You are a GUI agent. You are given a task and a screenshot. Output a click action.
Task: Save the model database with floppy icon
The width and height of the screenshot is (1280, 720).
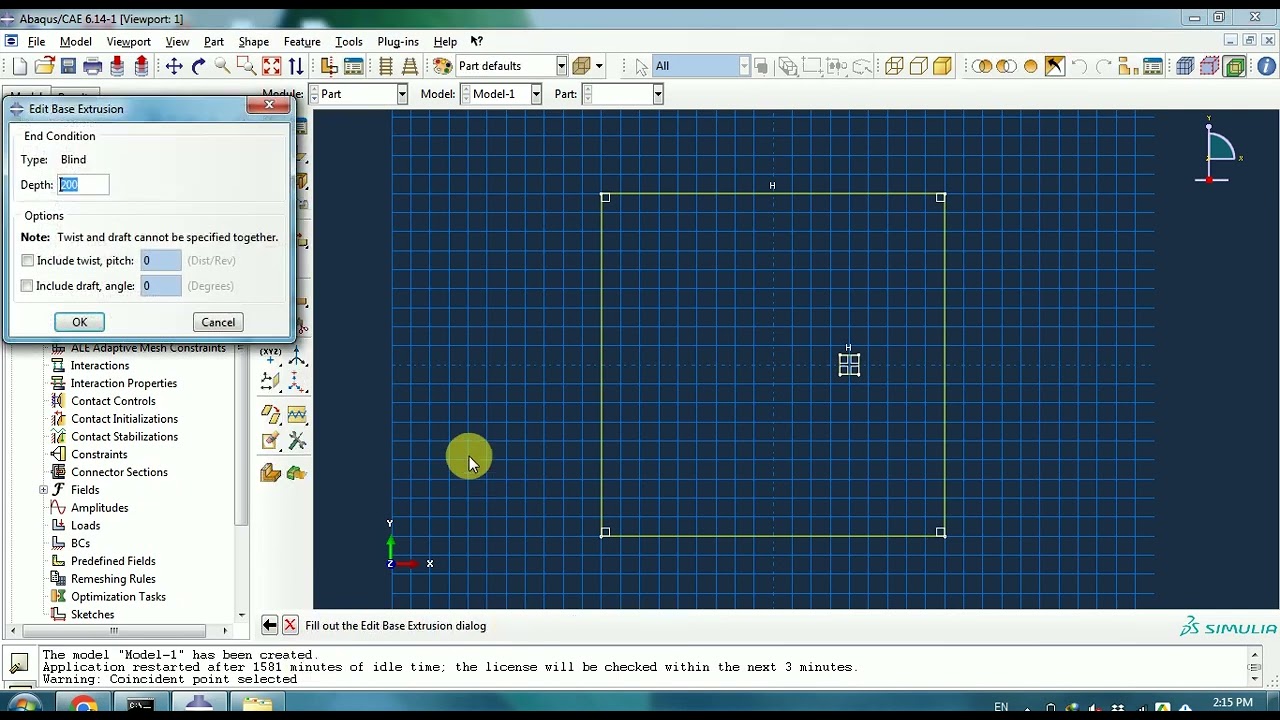click(68, 66)
